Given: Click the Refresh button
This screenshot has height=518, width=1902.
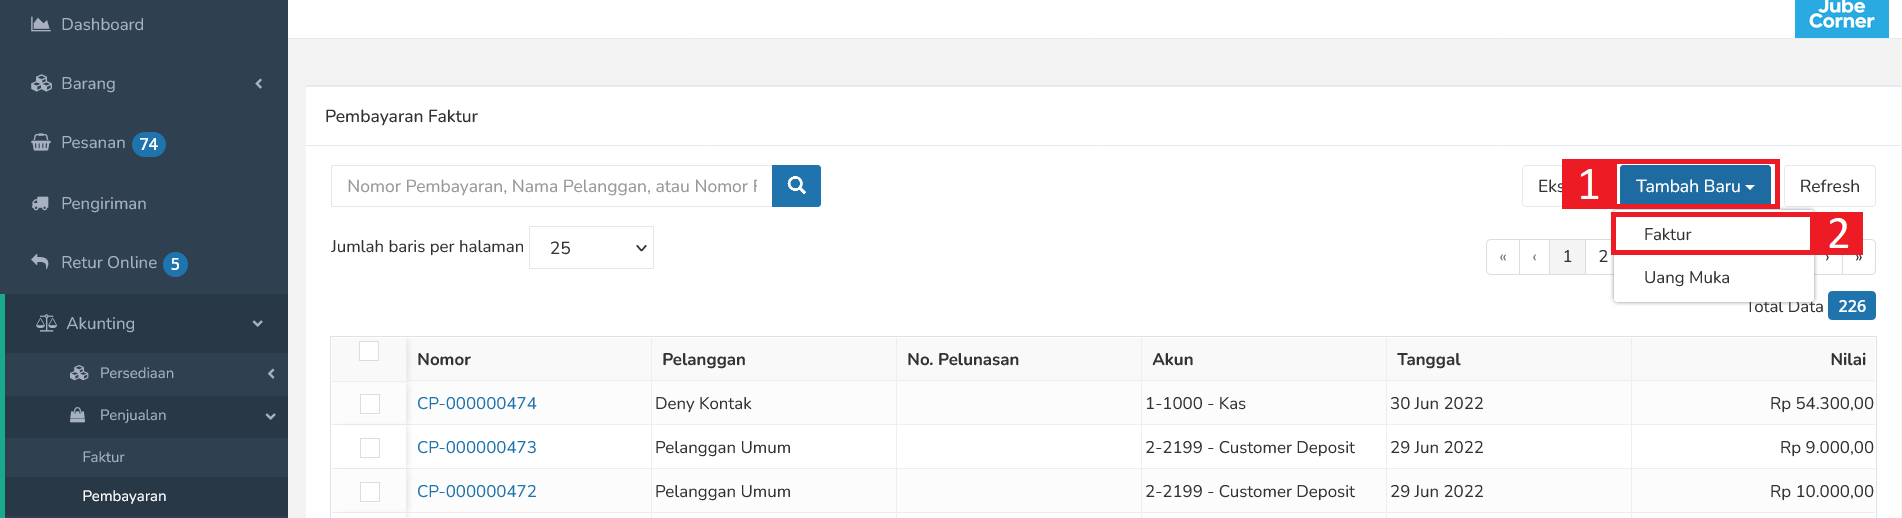Looking at the screenshot, I should coord(1829,186).
